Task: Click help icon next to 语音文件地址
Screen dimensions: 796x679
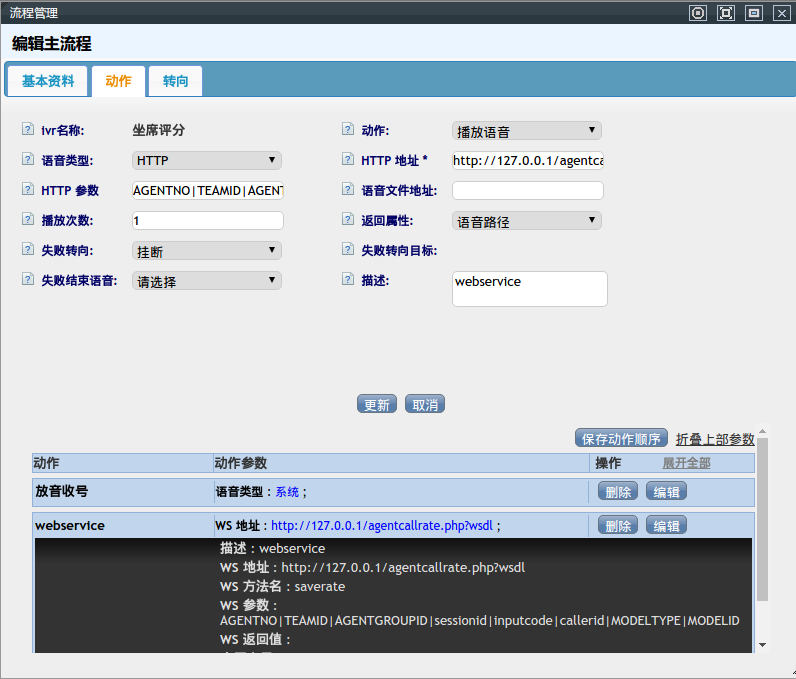Action: point(348,189)
